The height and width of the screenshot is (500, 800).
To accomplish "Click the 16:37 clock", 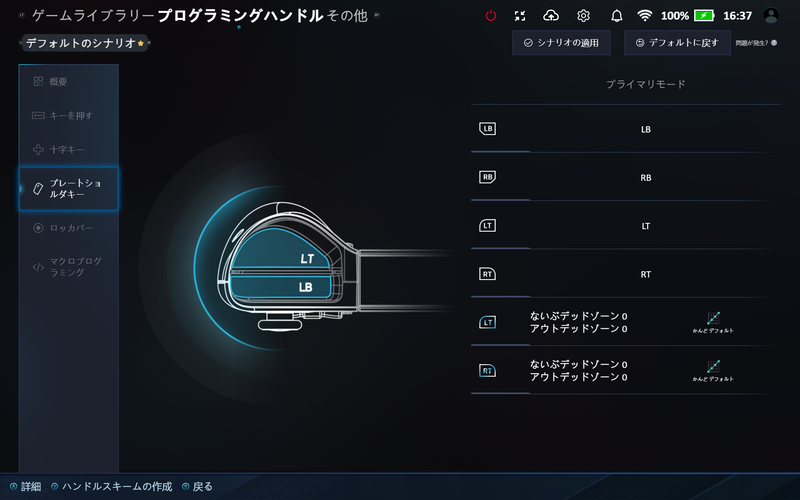I will (737, 16).
